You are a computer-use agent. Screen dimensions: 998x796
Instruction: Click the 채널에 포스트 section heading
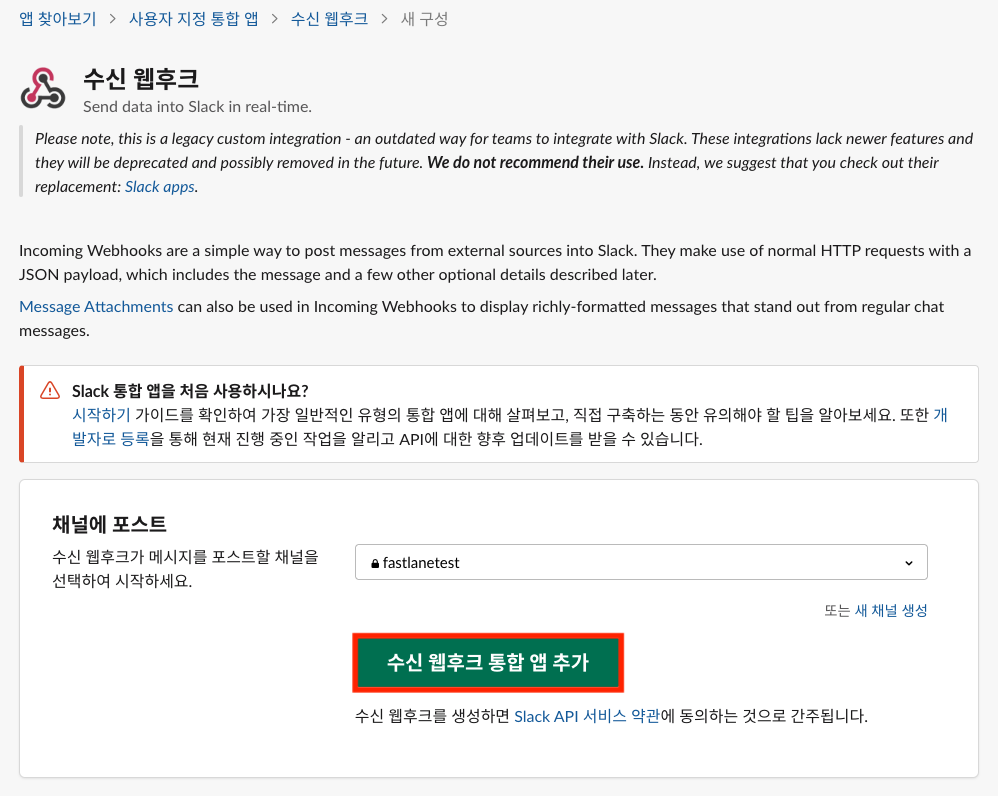(x=109, y=524)
